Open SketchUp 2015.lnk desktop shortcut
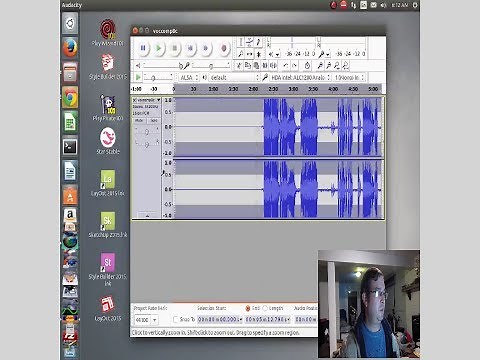Viewport: 480px width, 360px height. coord(108,224)
